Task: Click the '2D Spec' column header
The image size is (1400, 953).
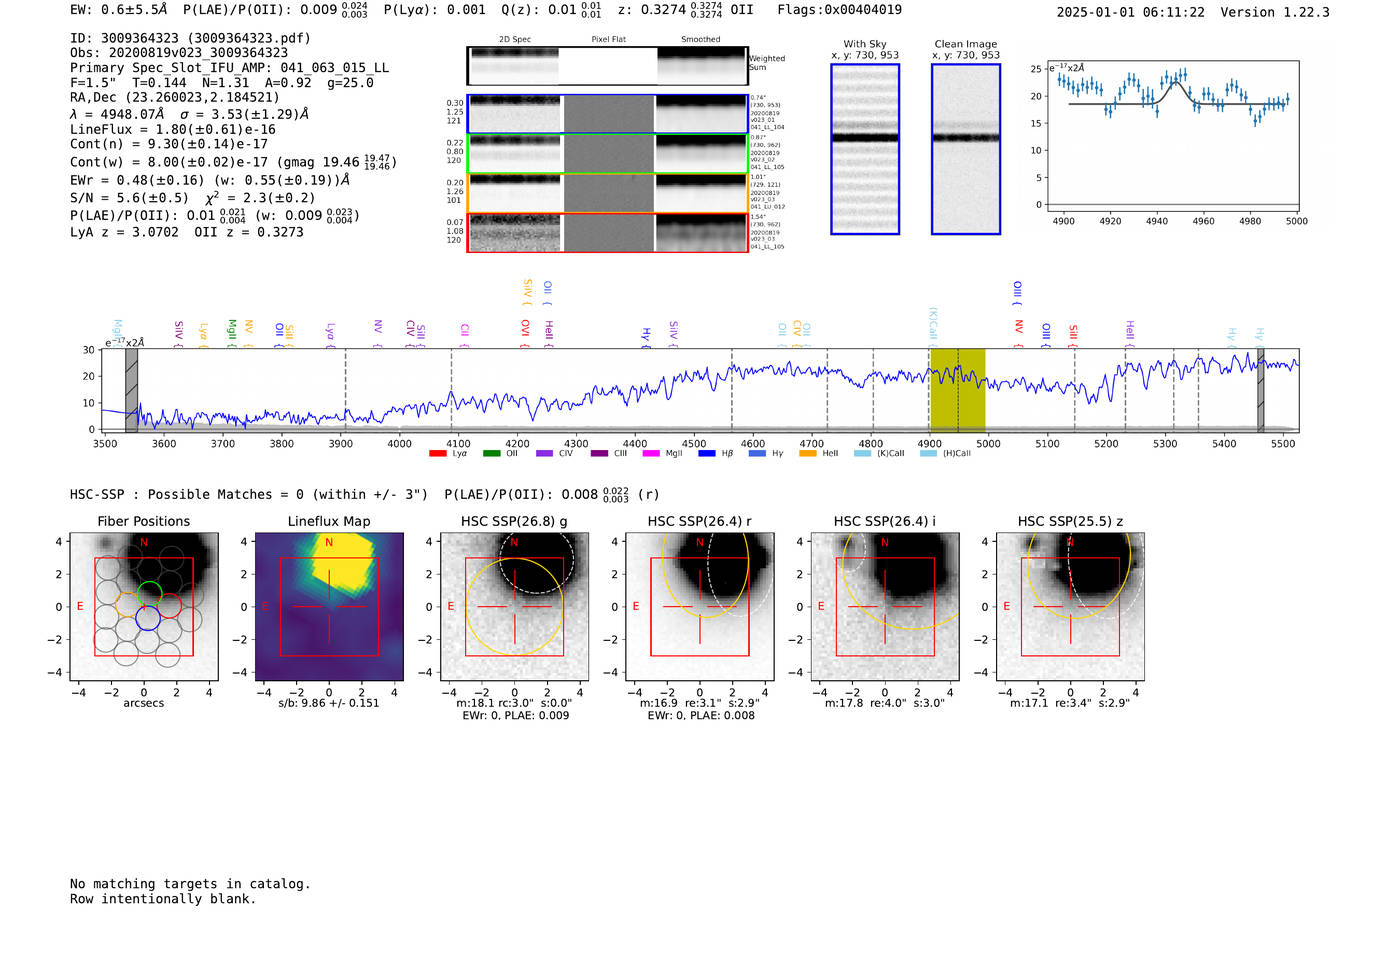Action: pos(515,40)
